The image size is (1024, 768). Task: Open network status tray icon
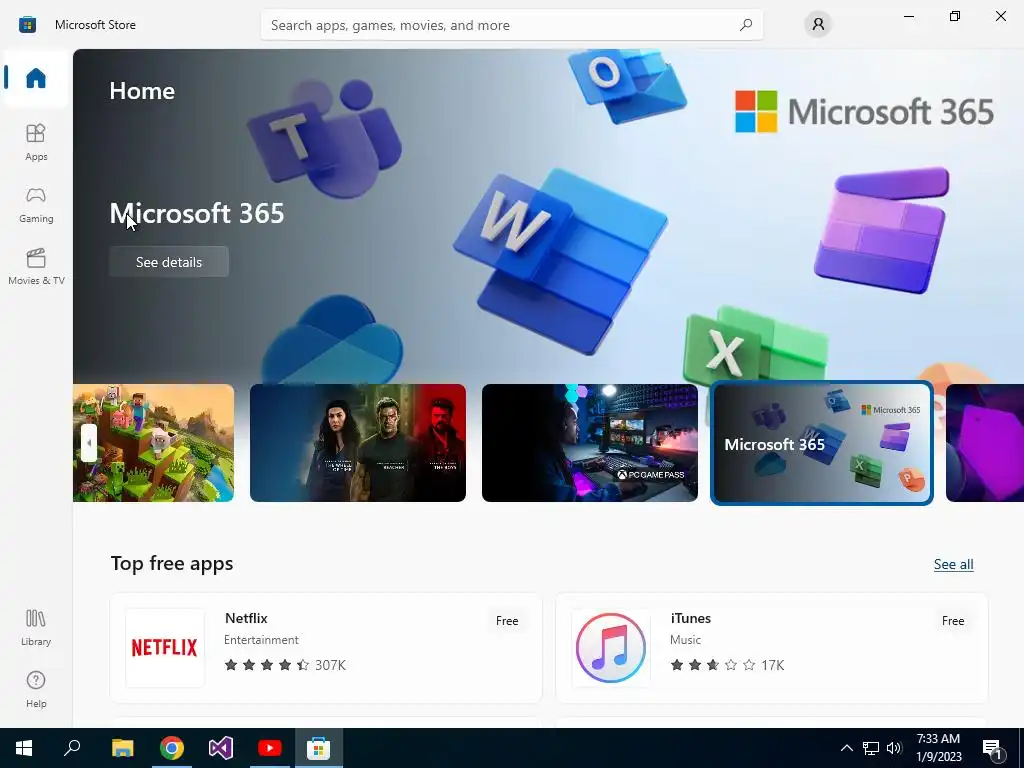click(x=871, y=748)
